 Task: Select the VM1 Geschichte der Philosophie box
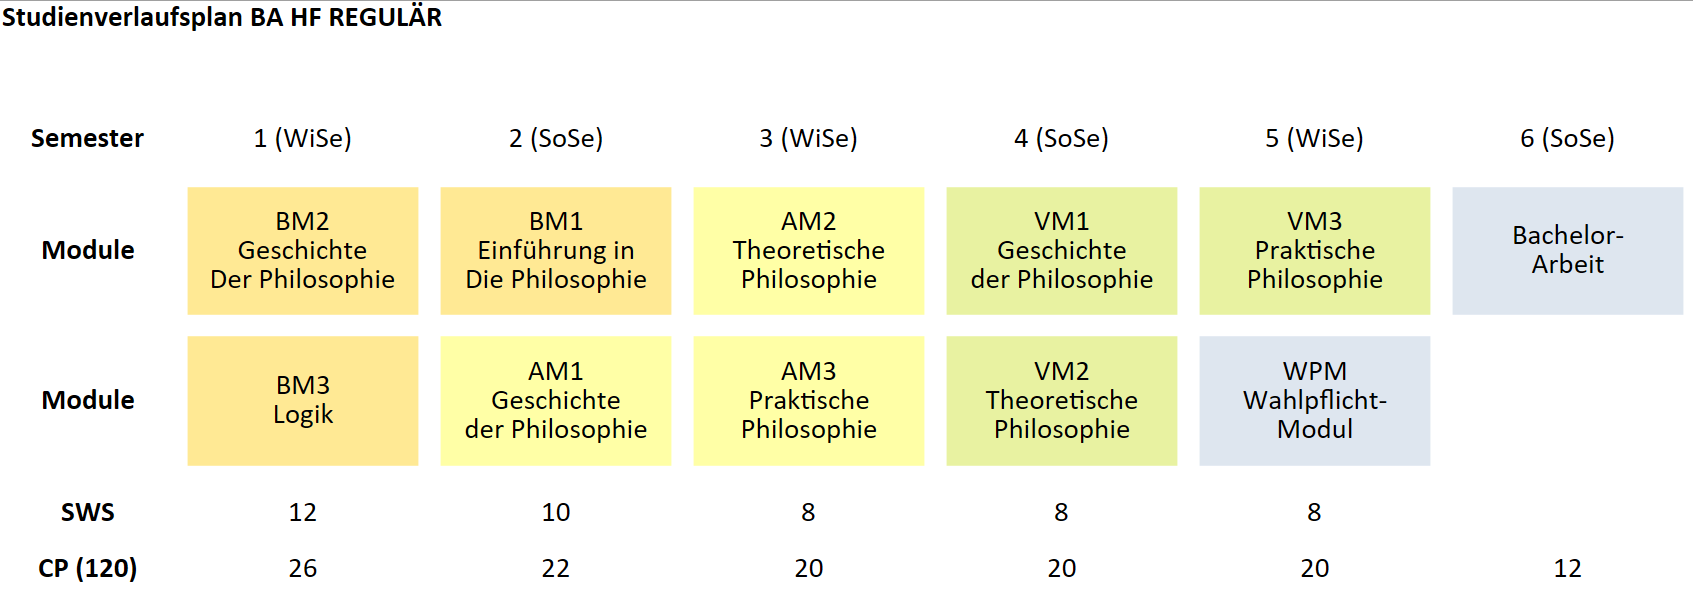tap(1062, 251)
